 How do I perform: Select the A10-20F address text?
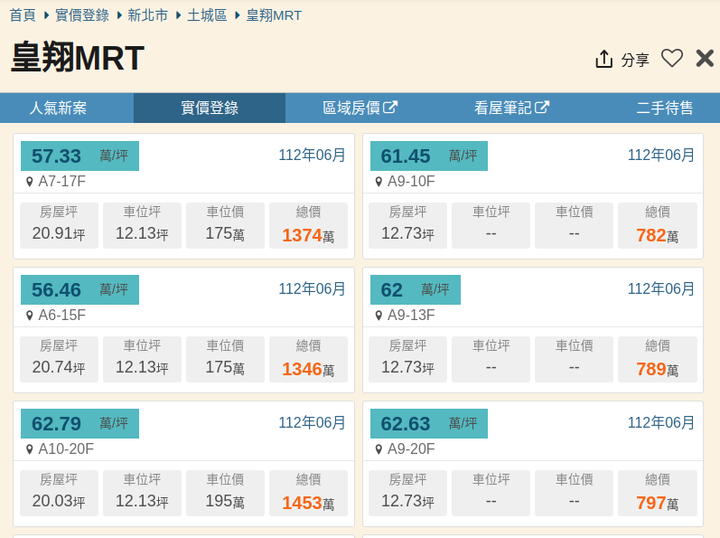coord(66,449)
